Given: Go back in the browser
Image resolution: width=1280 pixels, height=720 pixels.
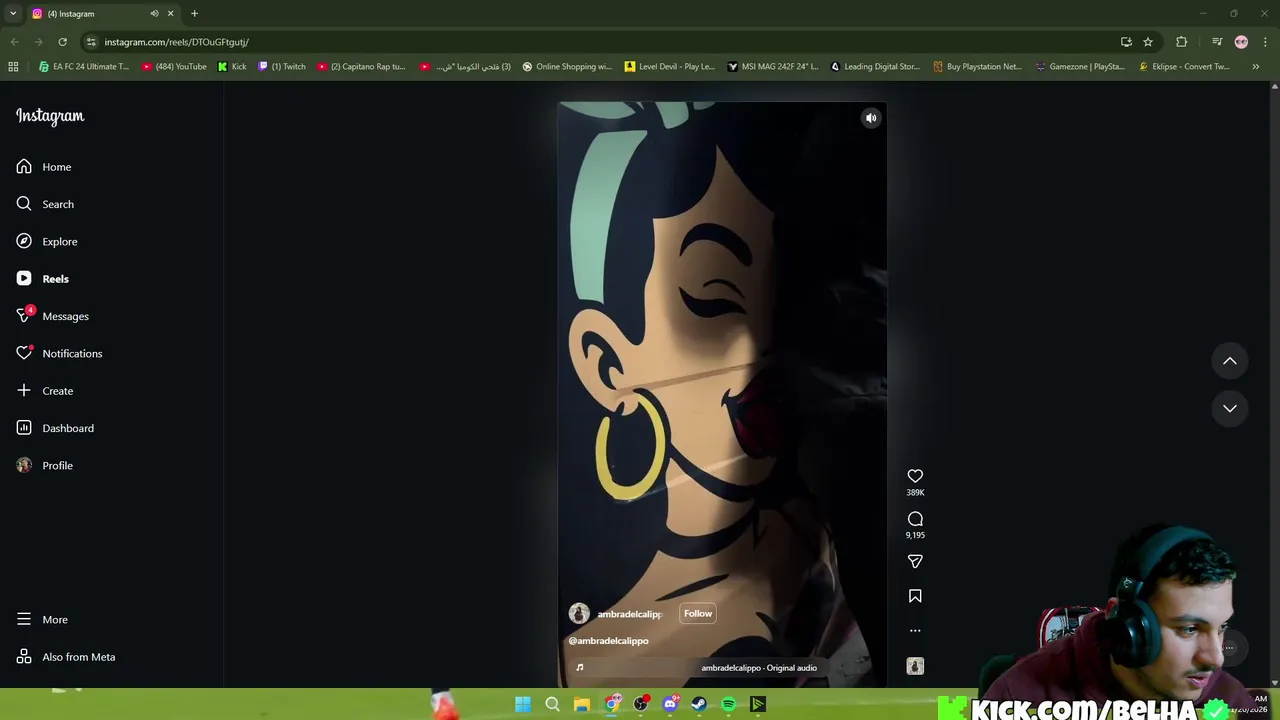Looking at the screenshot, I should tap(14, 42).
